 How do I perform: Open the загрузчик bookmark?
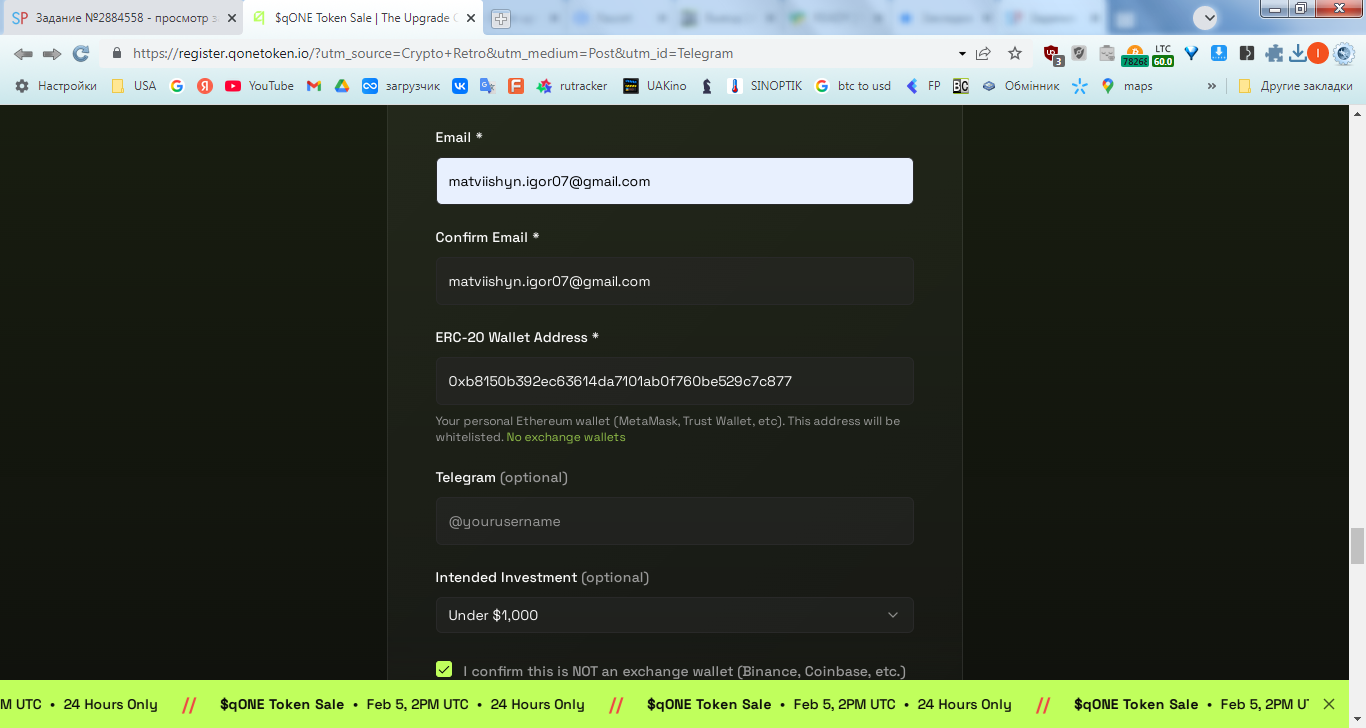[401, 86]
